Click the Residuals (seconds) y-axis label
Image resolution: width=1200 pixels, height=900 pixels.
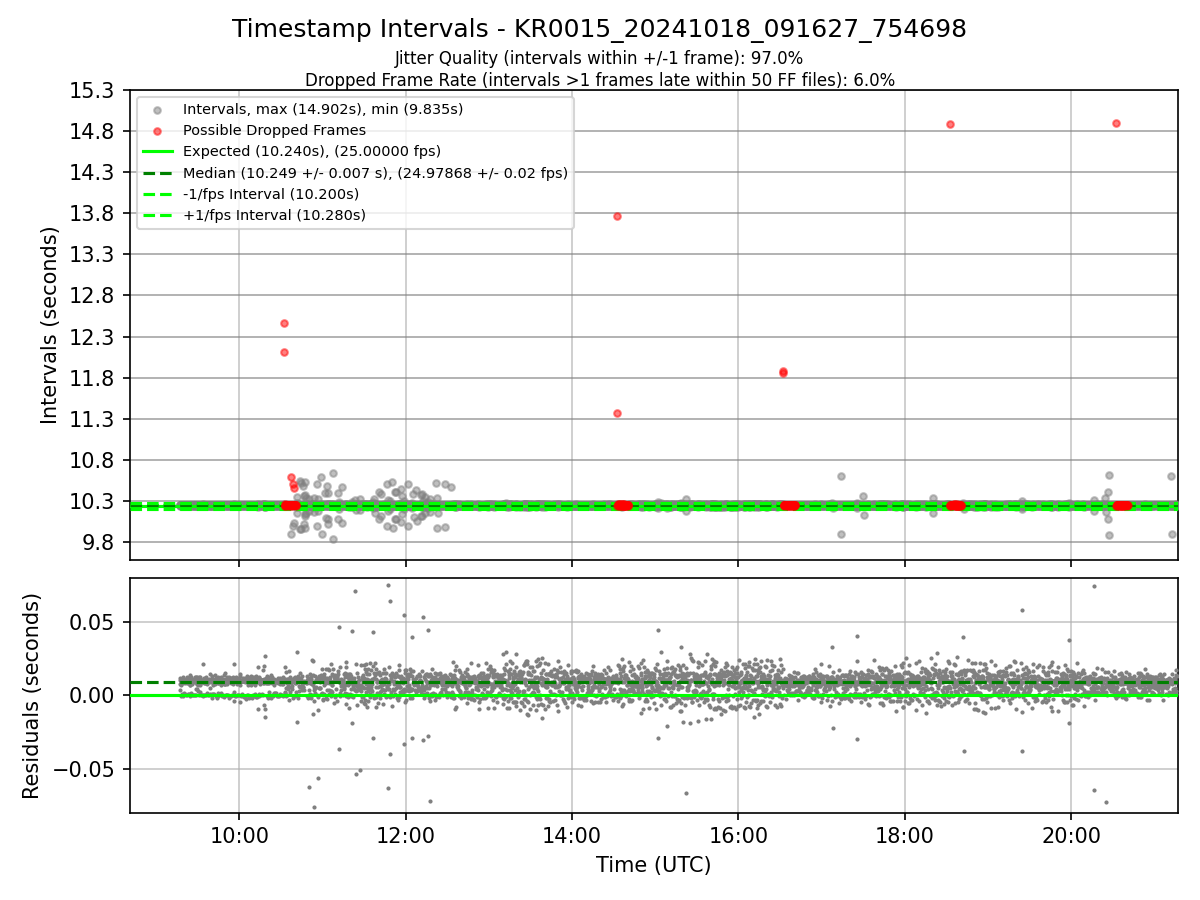[32, 696]
